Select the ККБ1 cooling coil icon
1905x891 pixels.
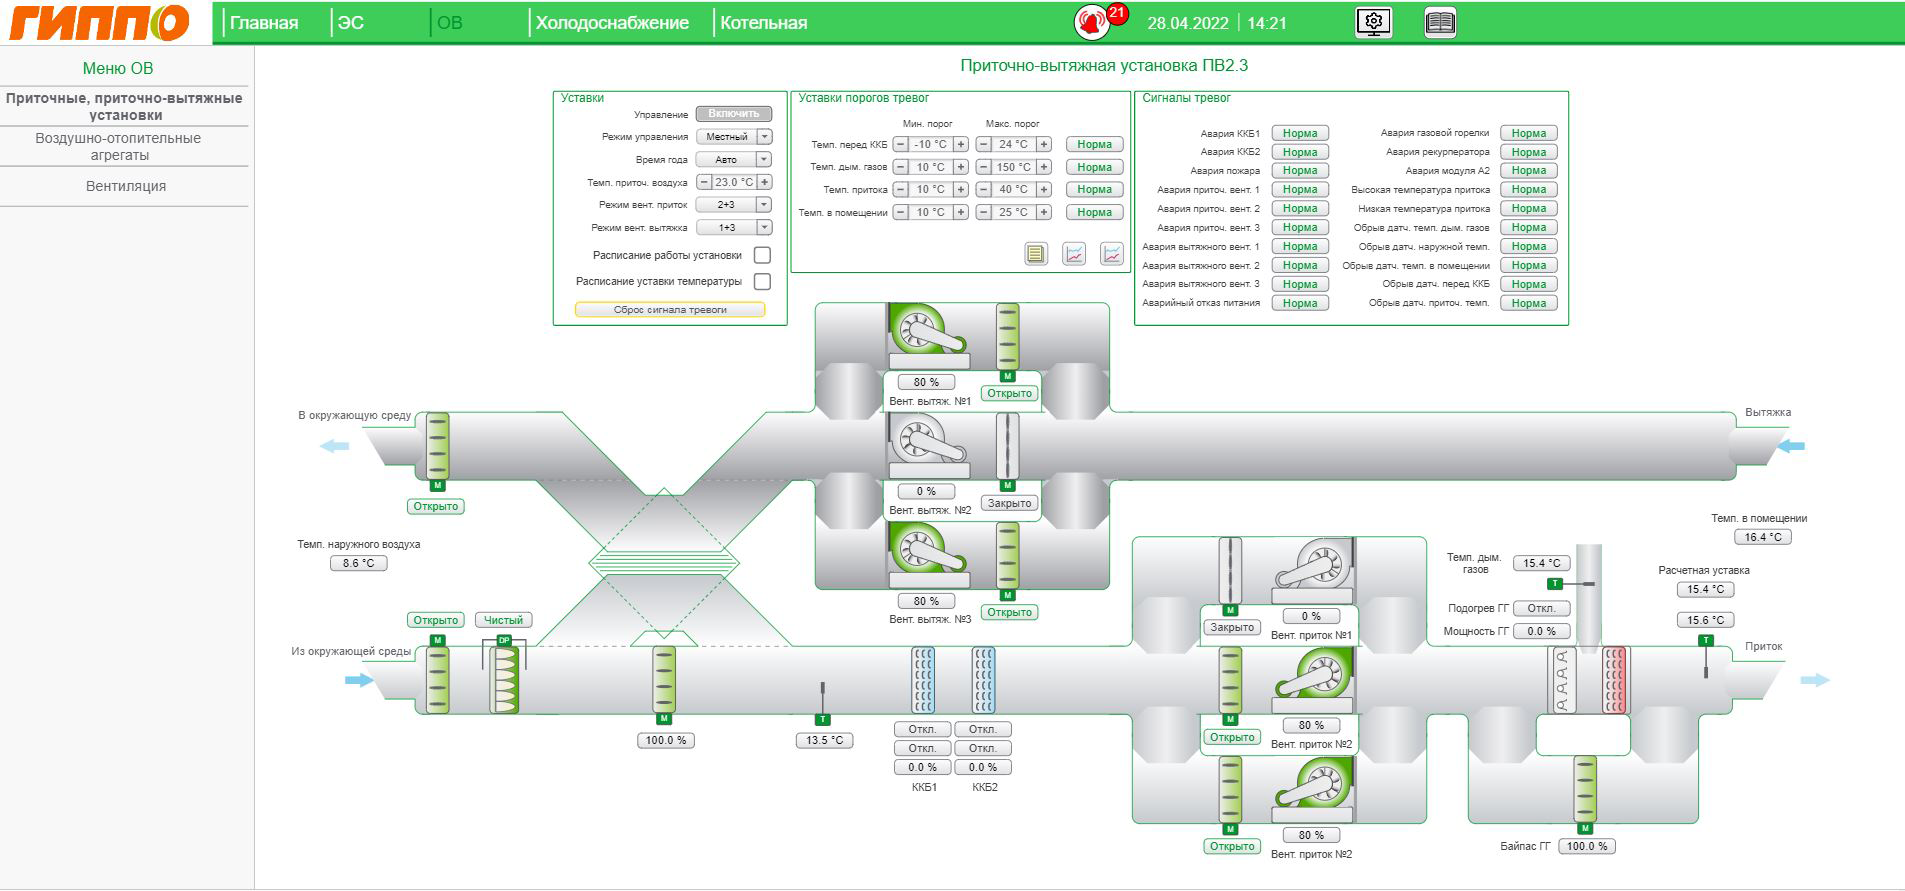click(x=923, y=680)
